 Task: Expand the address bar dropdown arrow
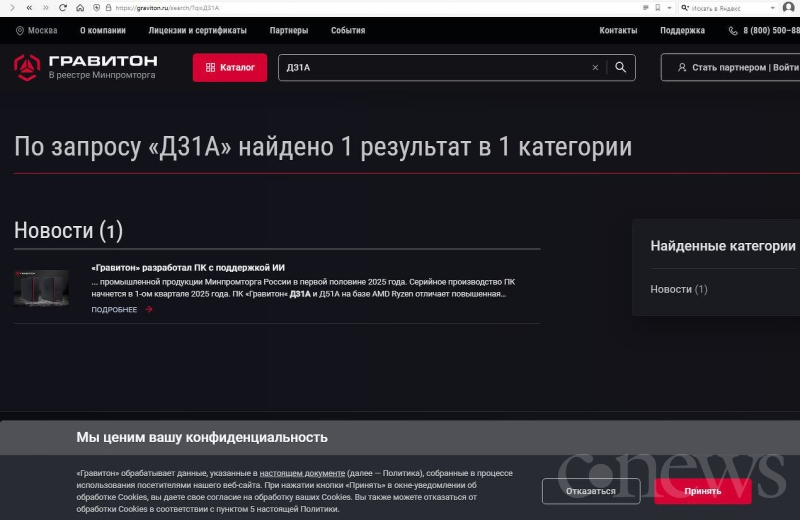pos(669,8)
